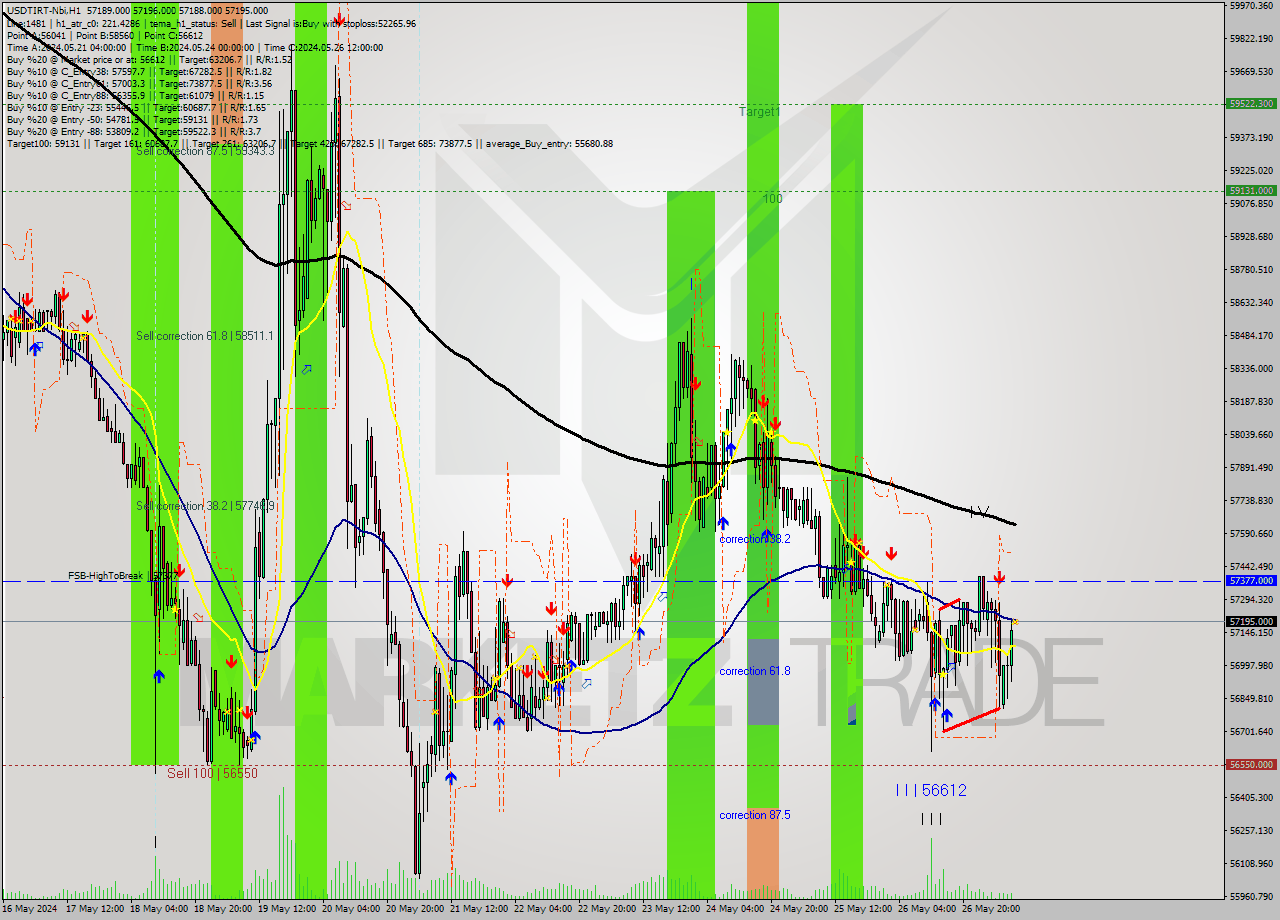Click the 'Sell correction 38.2' label
The width and height of the screenshot is (1280, 920).
tap(205, 506)
